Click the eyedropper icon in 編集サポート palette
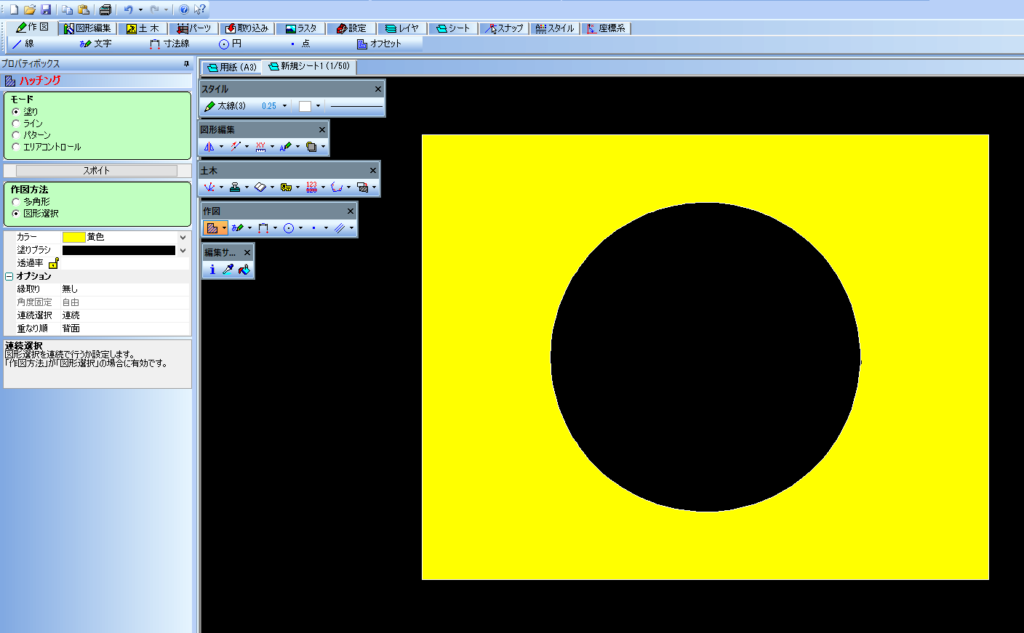Viewport: 1024px width, 633px height. pos(228,269)
